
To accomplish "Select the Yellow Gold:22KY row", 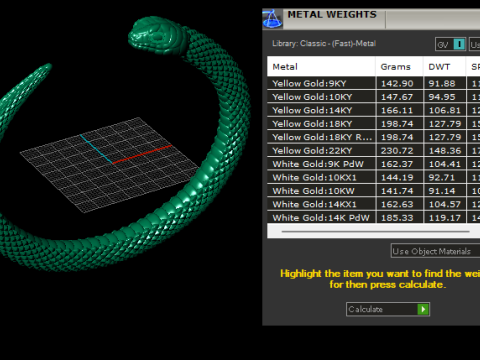I will (373, 150).
